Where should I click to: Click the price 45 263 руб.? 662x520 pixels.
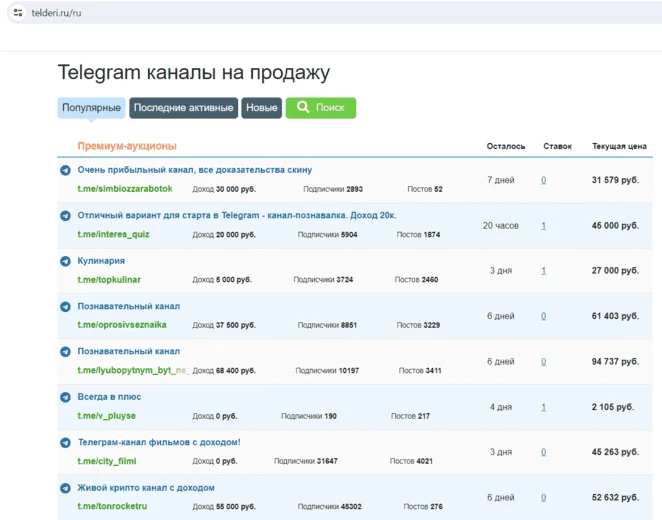(x=615, y=452)
